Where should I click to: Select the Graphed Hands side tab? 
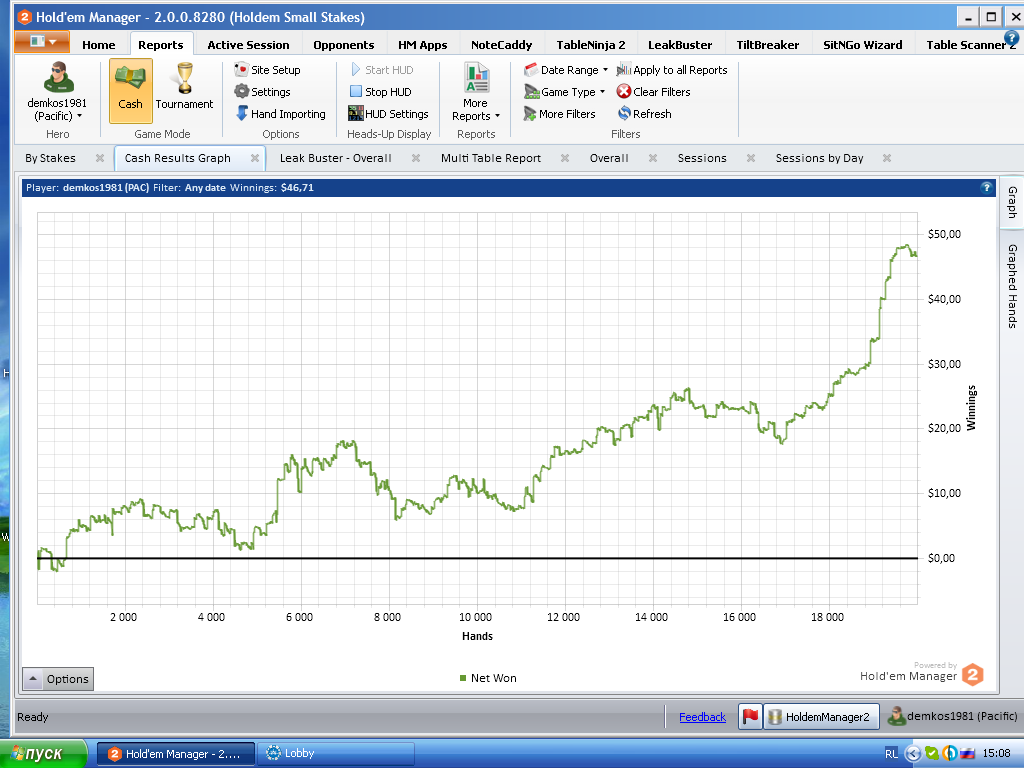click(x=1012, y=286)
